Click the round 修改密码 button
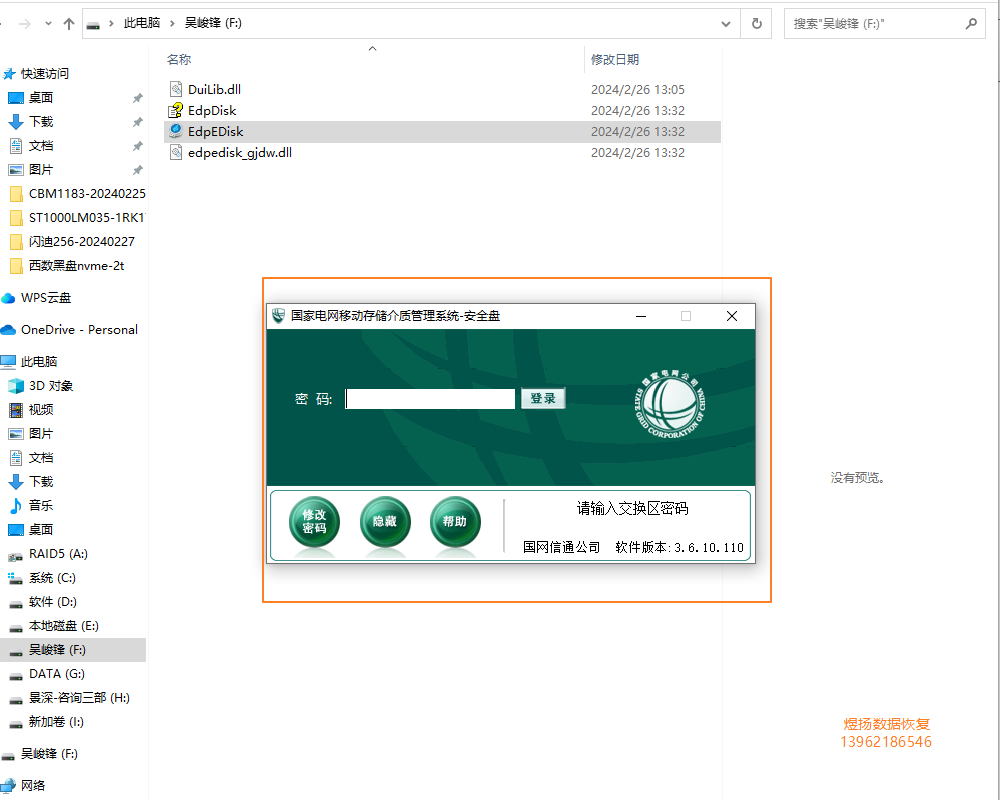Viewport: 1000px width, 800px height. pos(314,522)
